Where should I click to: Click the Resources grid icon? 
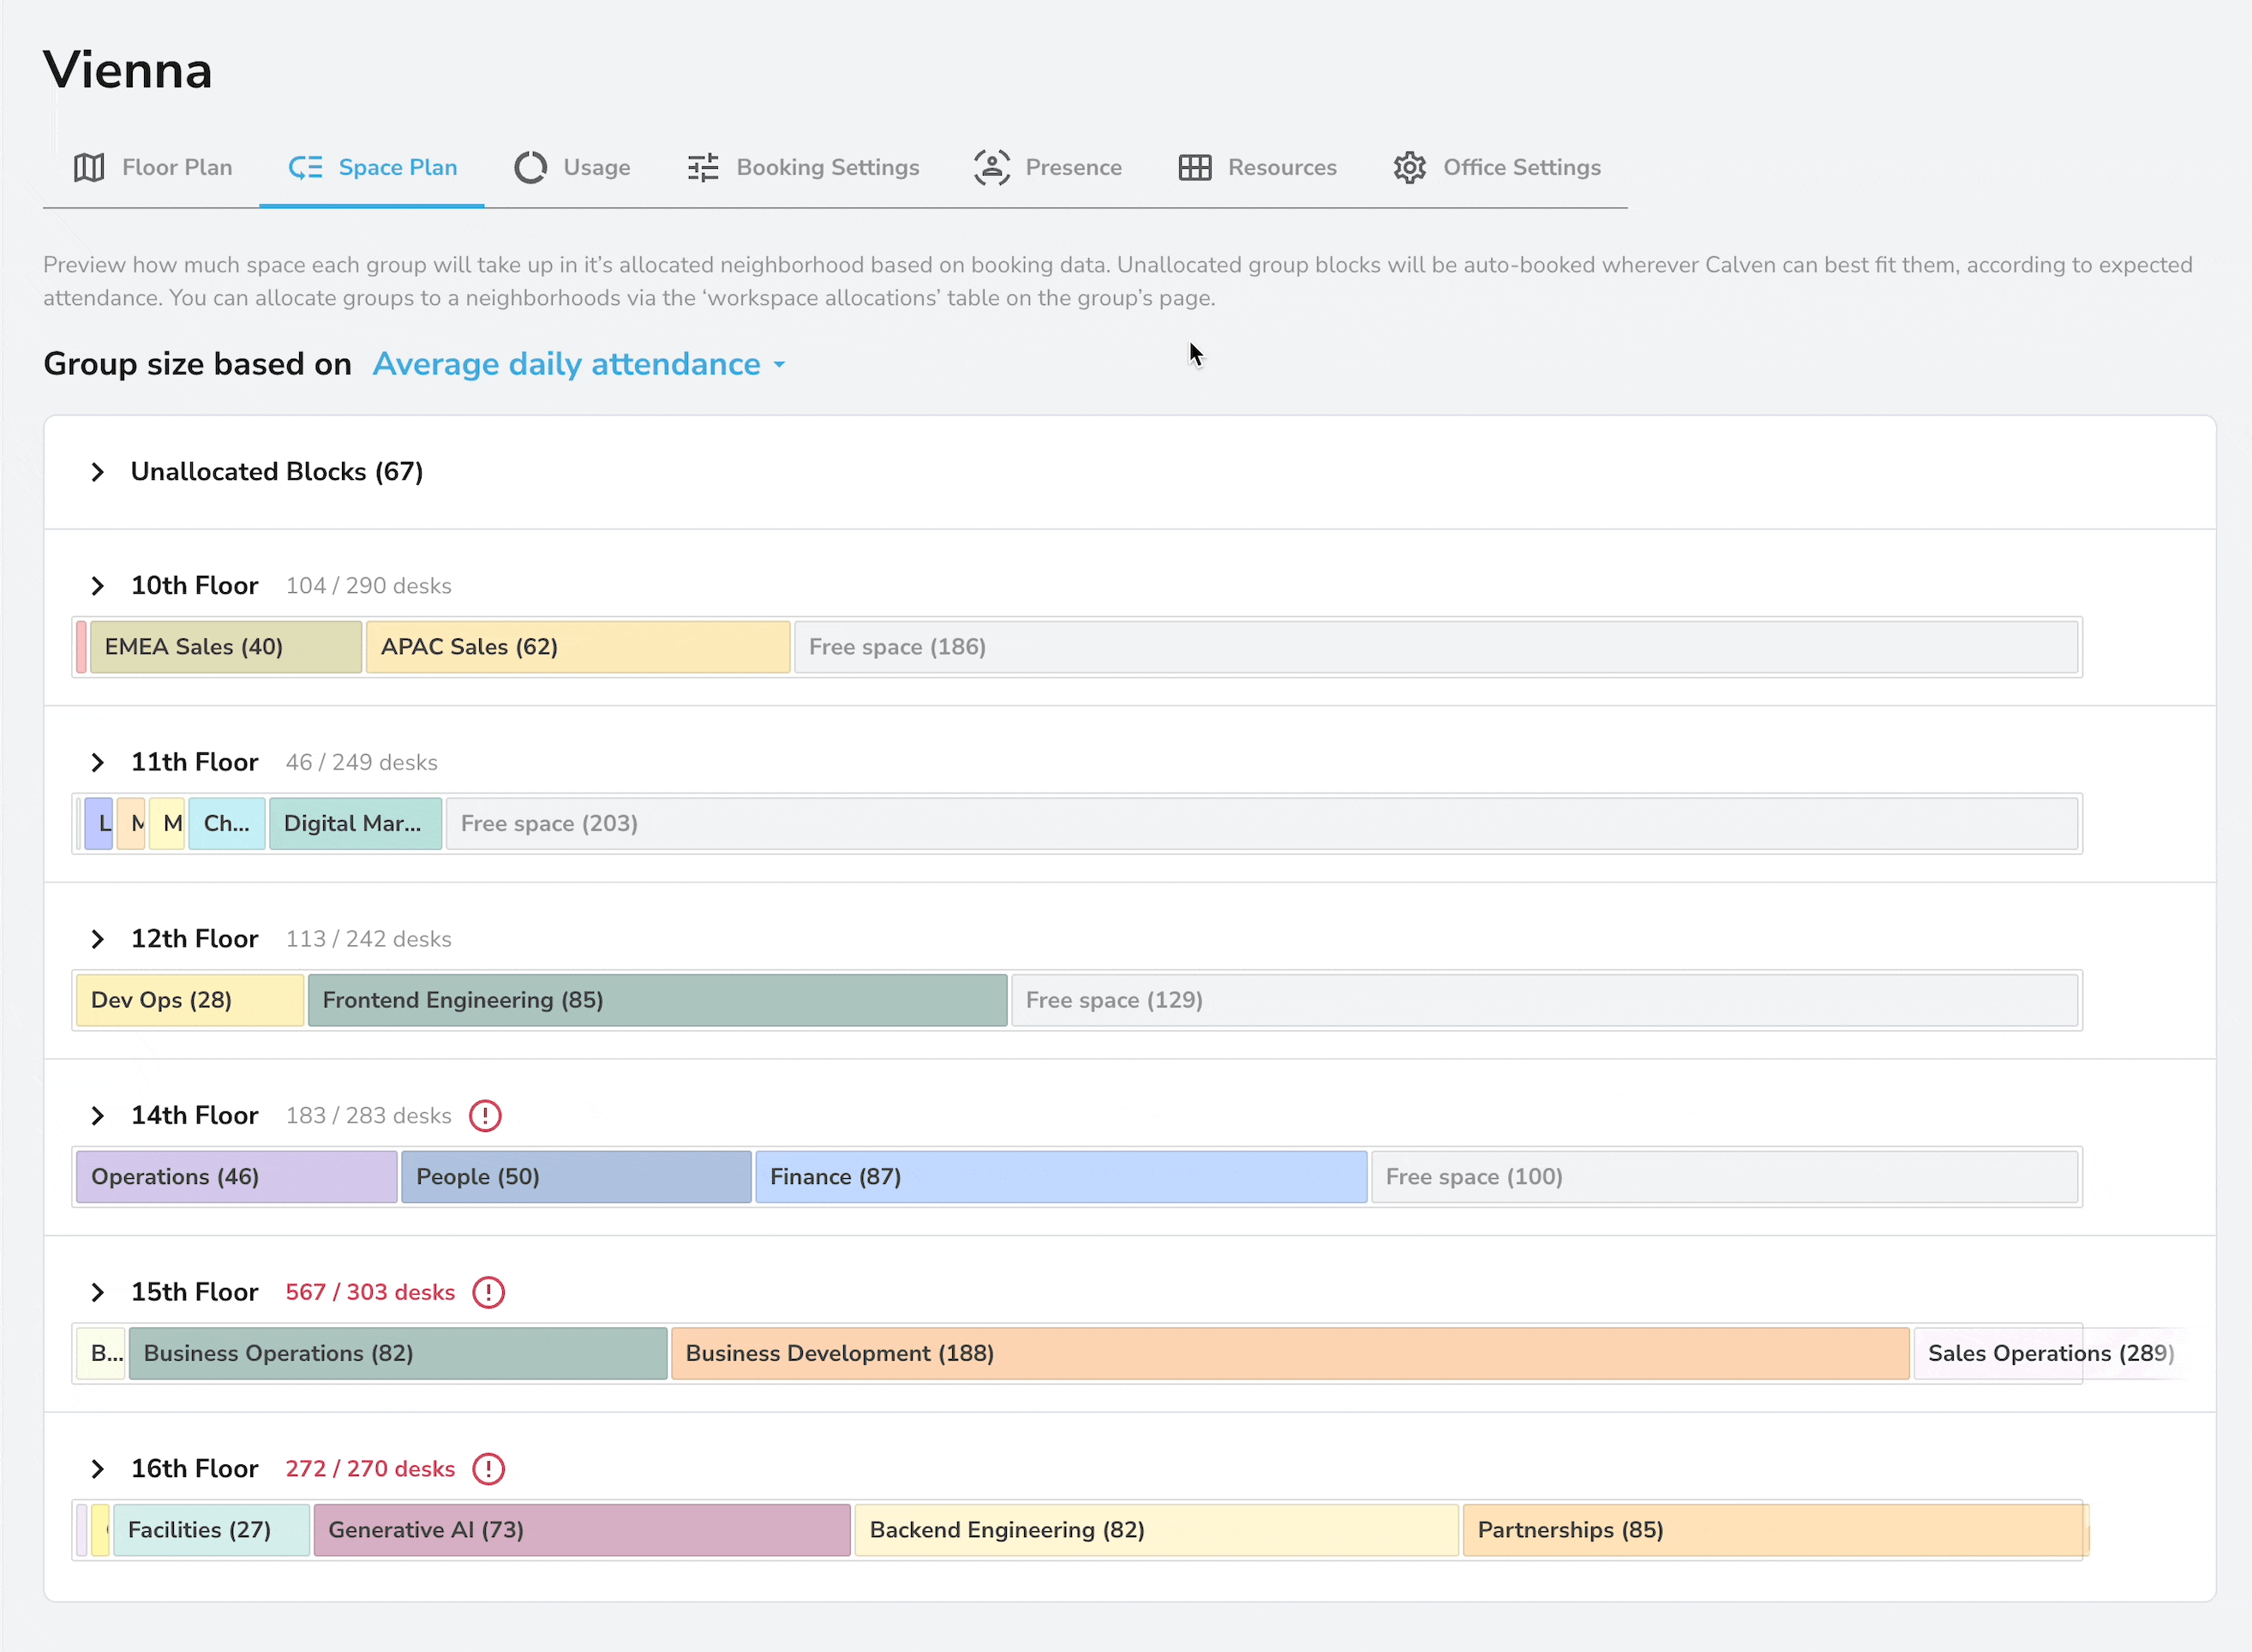[x=1194, y=167]
